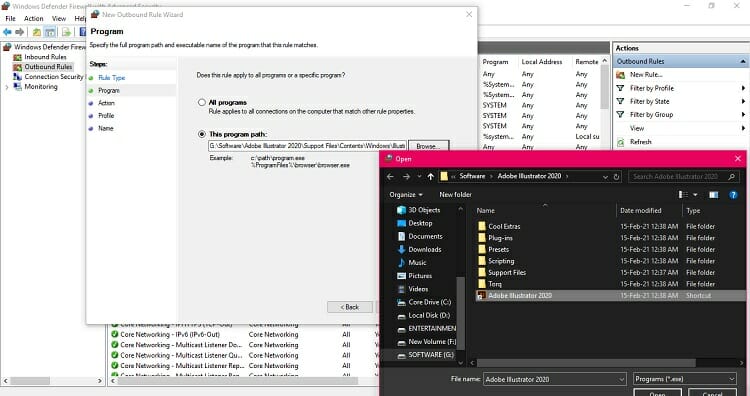Collapse the Outbound Rules actions header

742,61
